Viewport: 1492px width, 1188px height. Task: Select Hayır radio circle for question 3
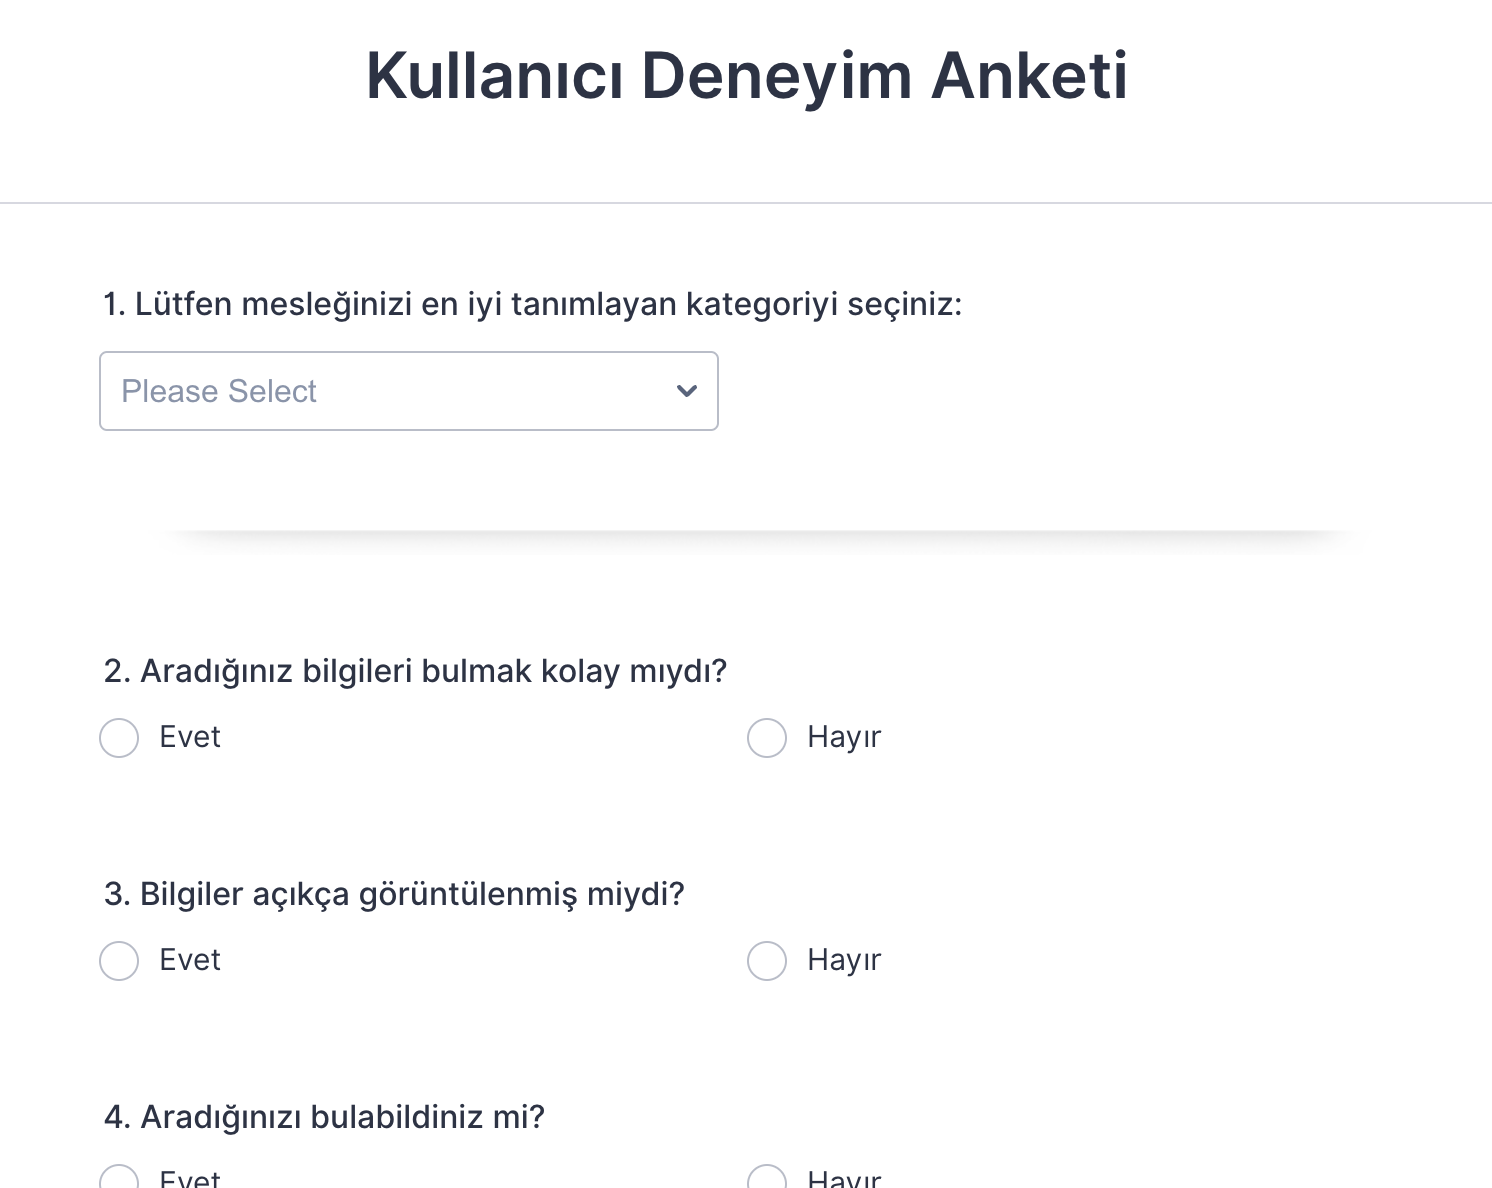tap(767, 961)
